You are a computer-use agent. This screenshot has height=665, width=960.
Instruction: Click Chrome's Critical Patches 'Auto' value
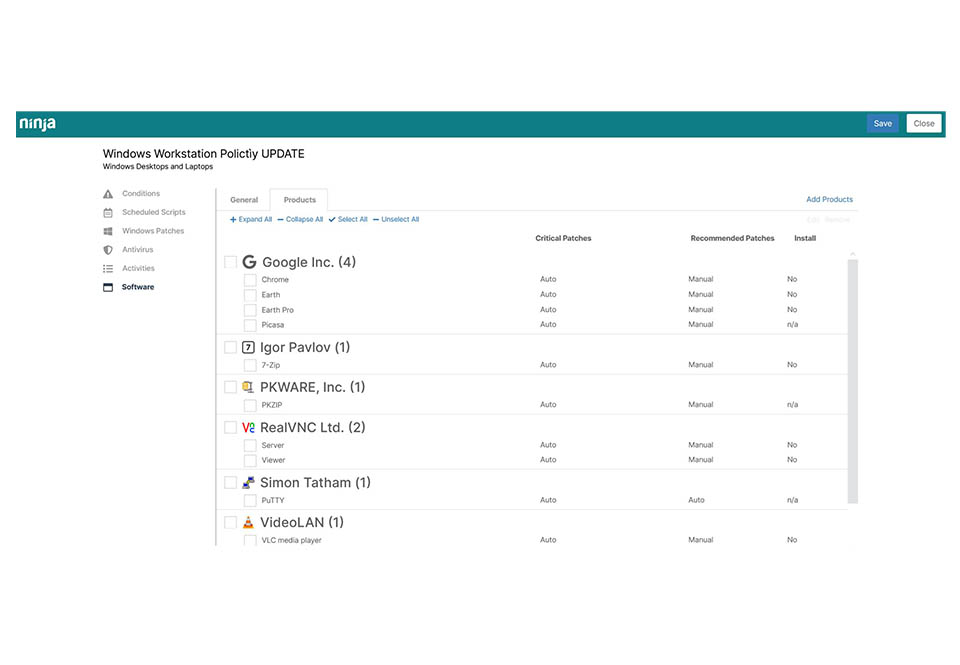(x=548, y=279)
